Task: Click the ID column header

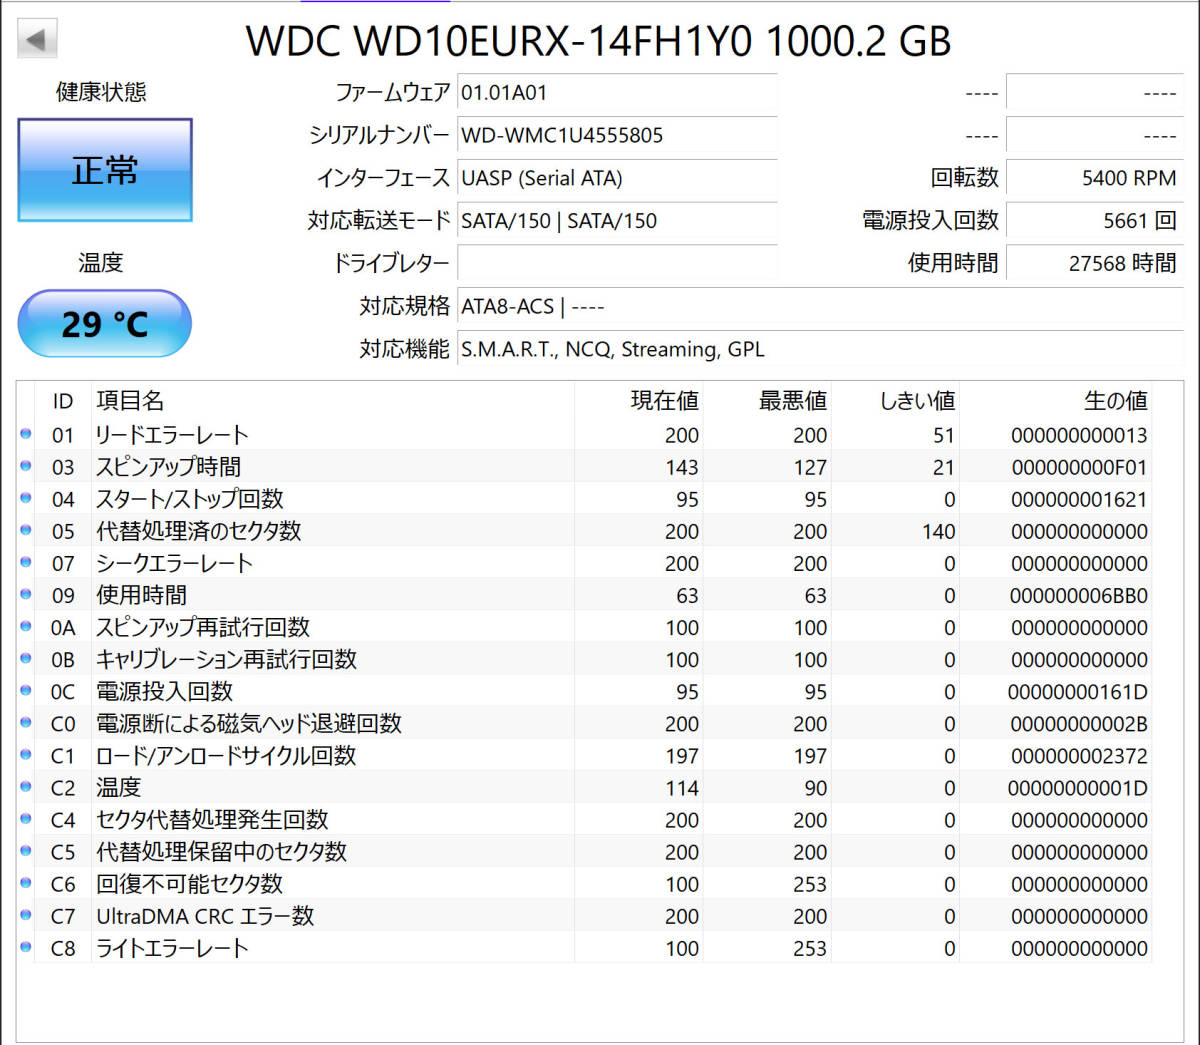Action: coord(63,401)
